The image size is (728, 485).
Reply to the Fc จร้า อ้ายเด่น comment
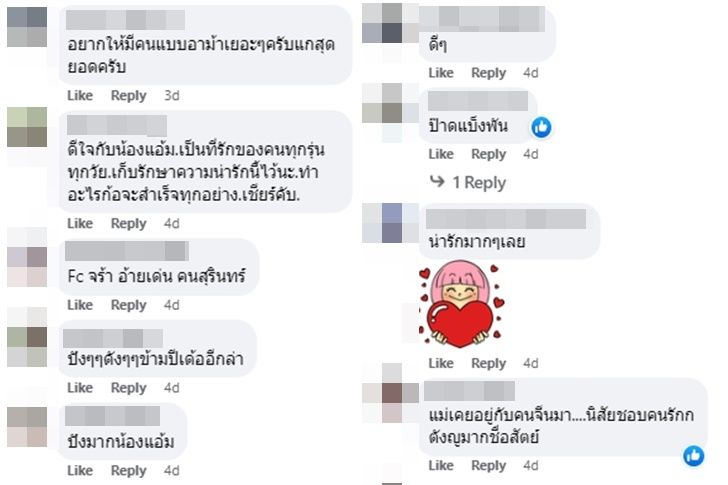129,305
